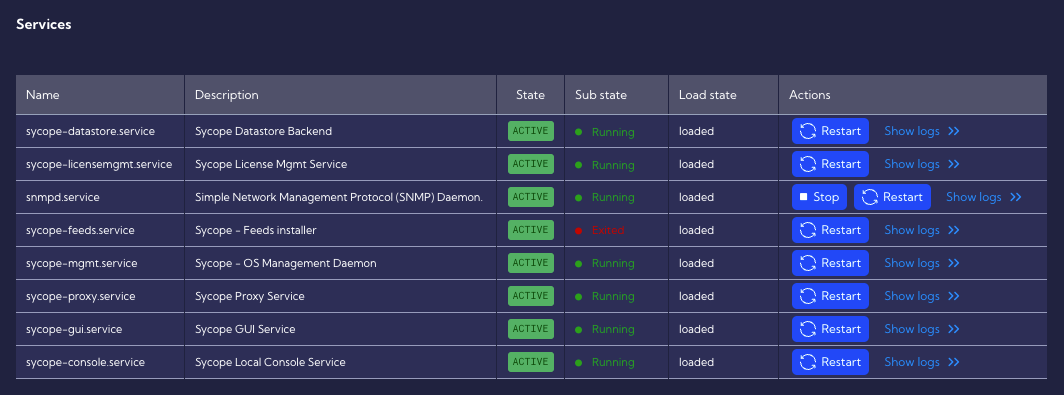This screenshot has width=1064, height=395.
Task: Restart the sycope-proxy.service
Action: tap(830, 296)
